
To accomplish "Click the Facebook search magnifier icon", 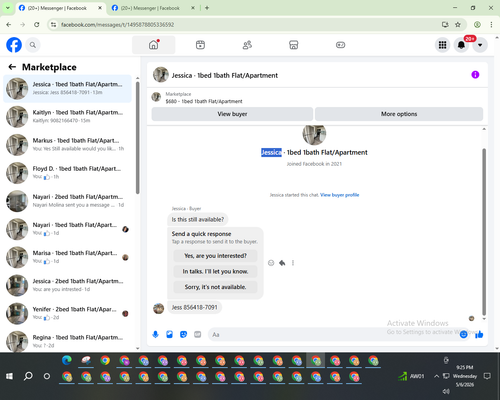I will tap(33, 45).
